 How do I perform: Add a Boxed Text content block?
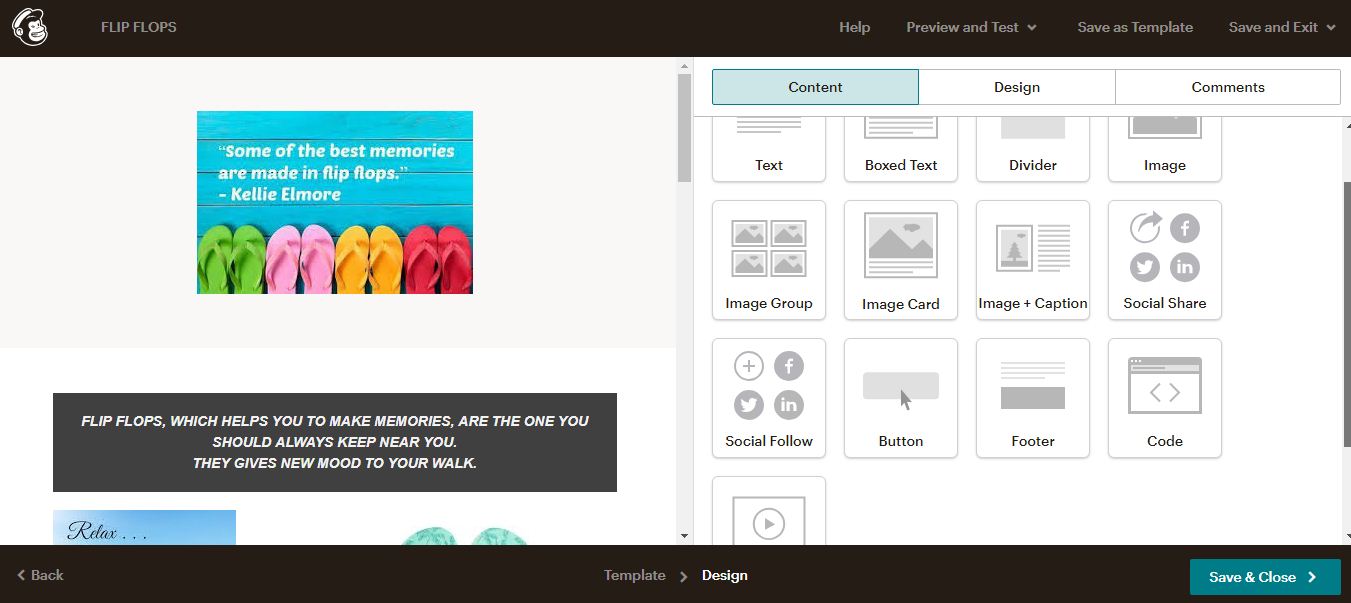(x=901, y=149)
